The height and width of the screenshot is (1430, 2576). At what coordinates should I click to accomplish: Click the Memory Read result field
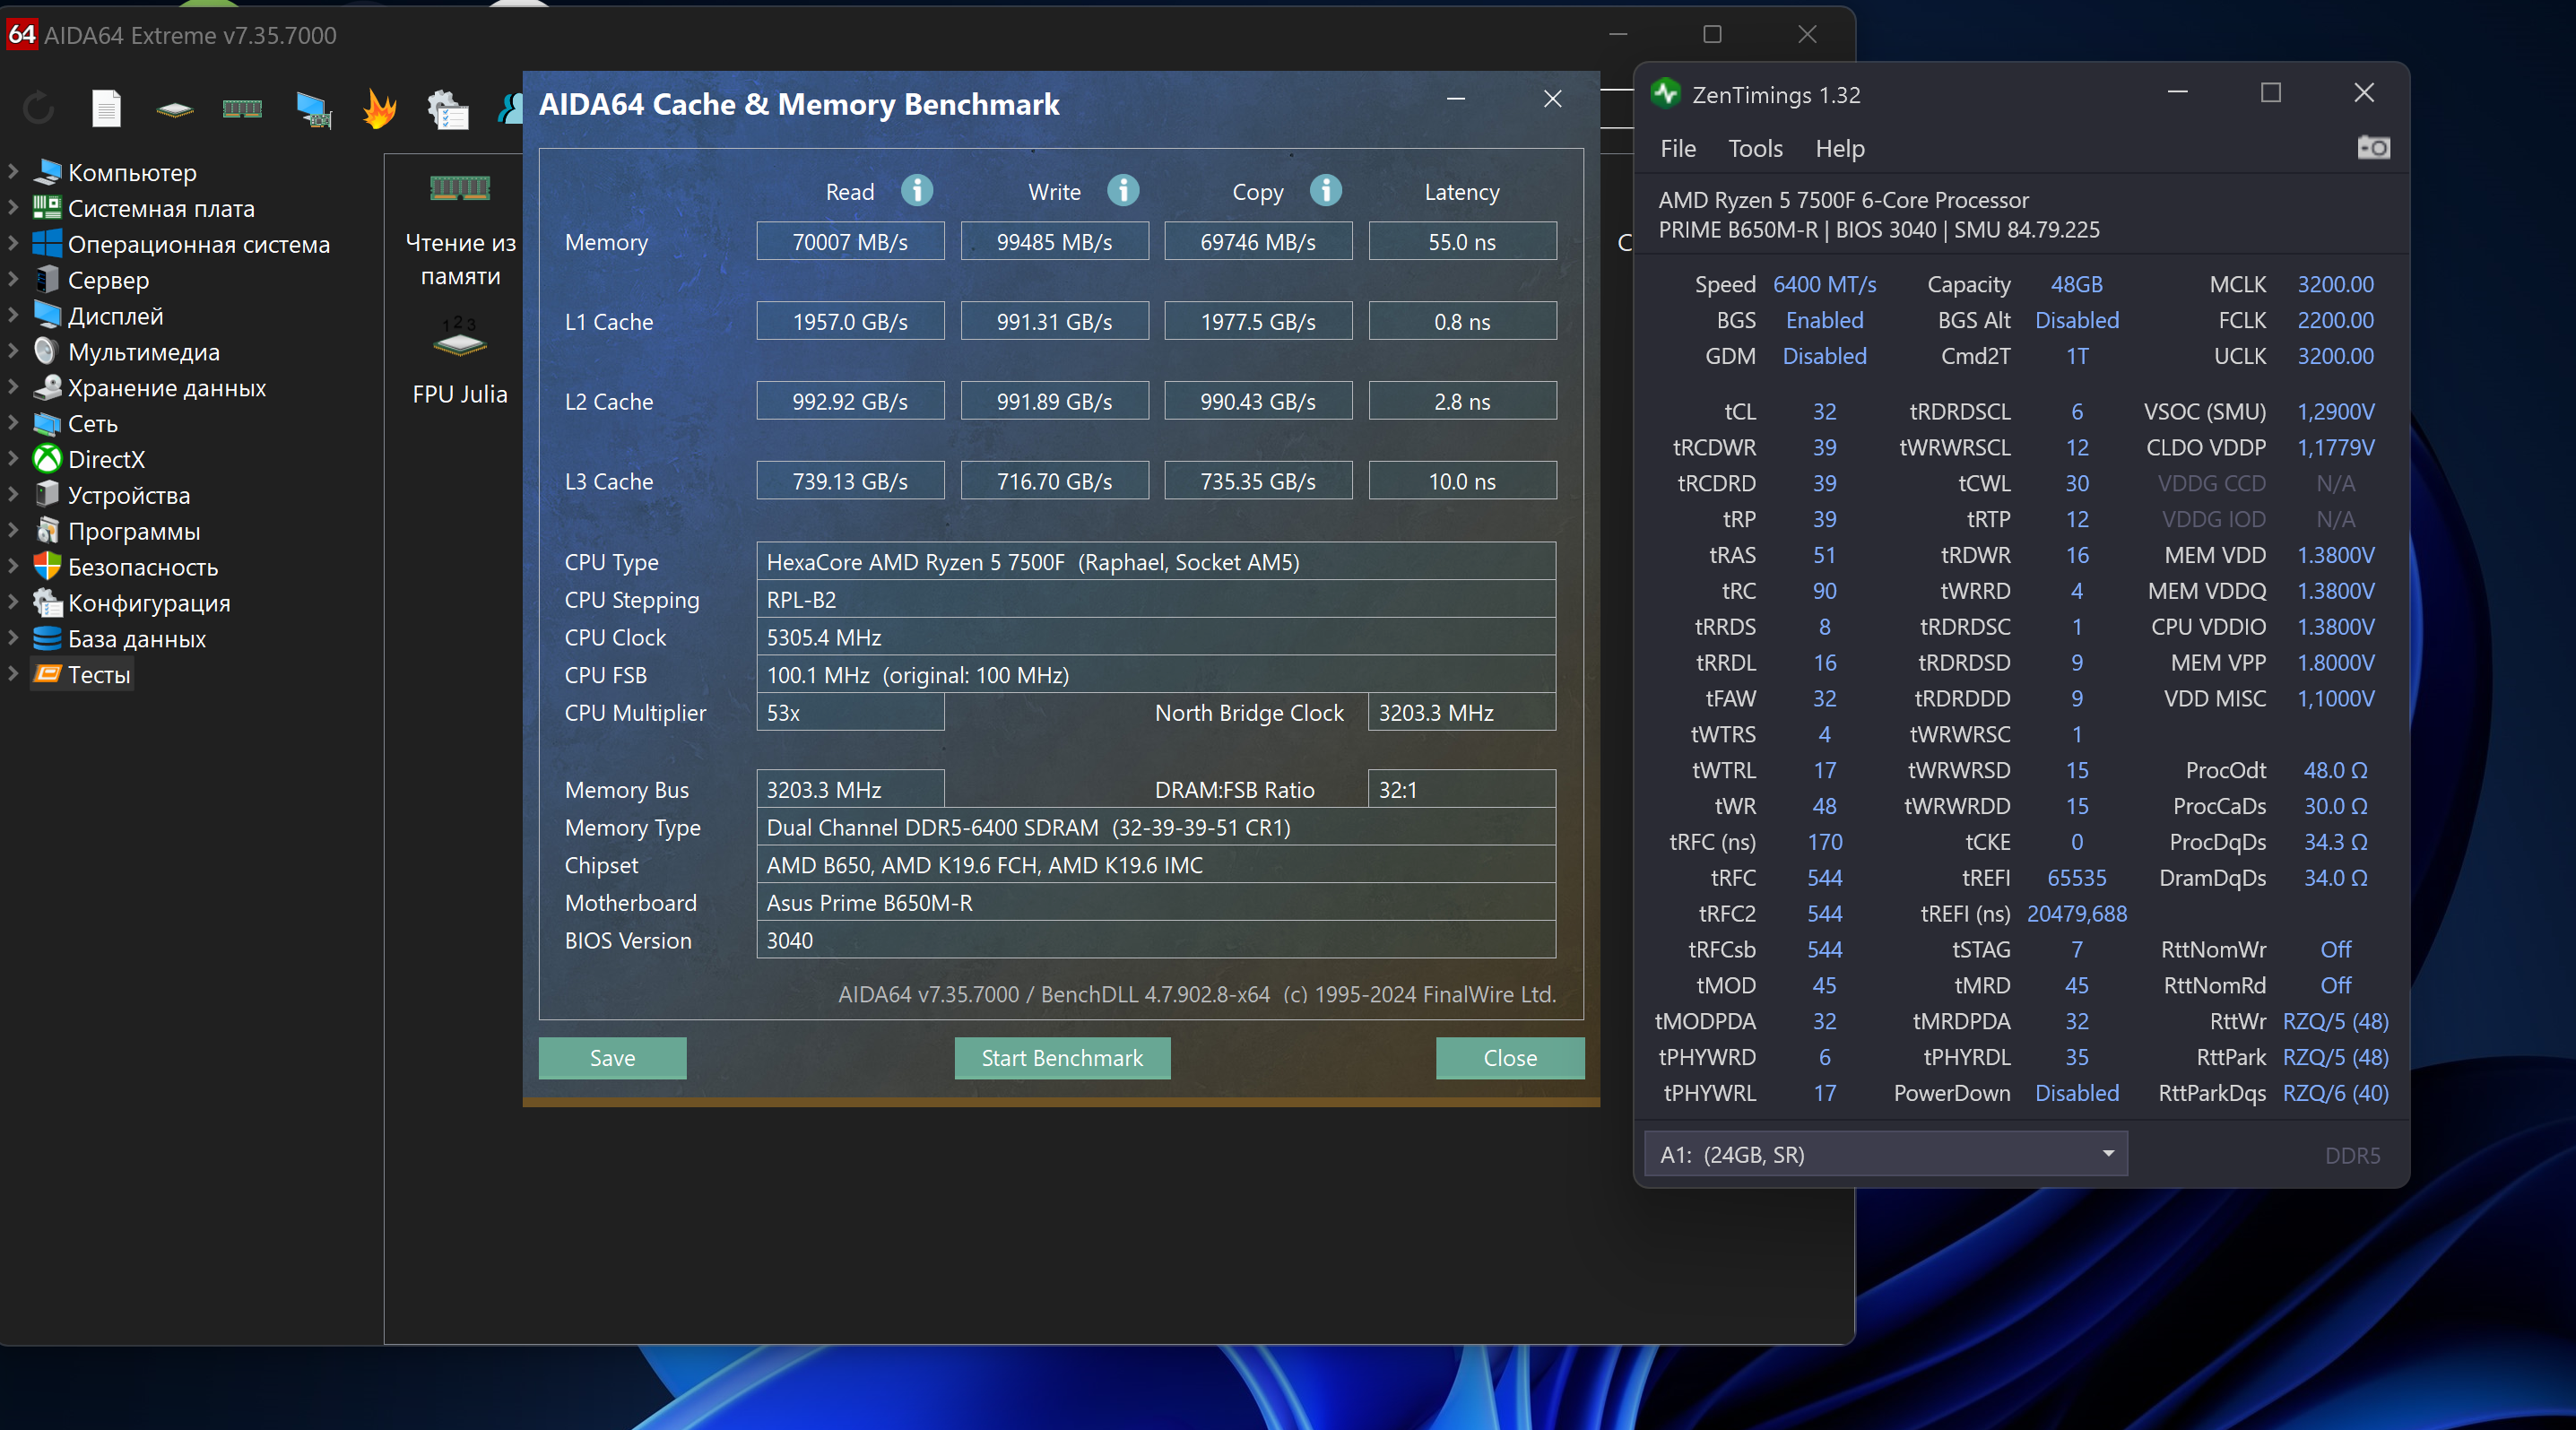[x=849, y=241]
